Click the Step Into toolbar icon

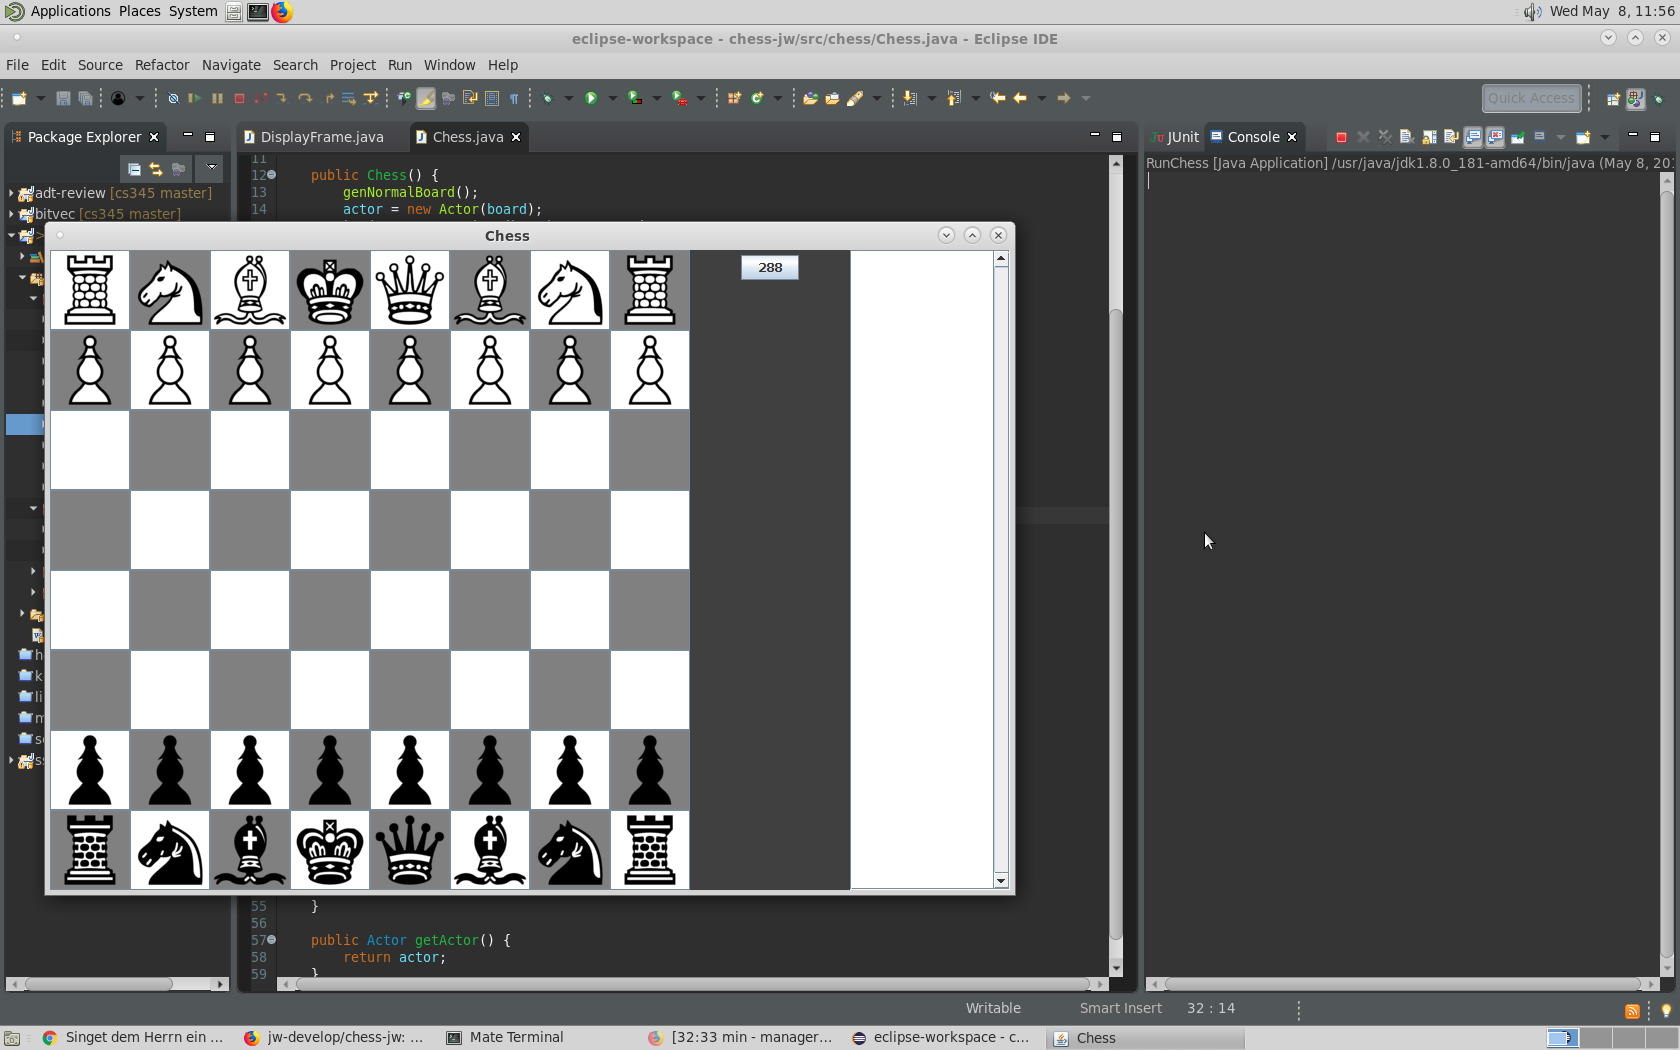click(x=282, y=98)
